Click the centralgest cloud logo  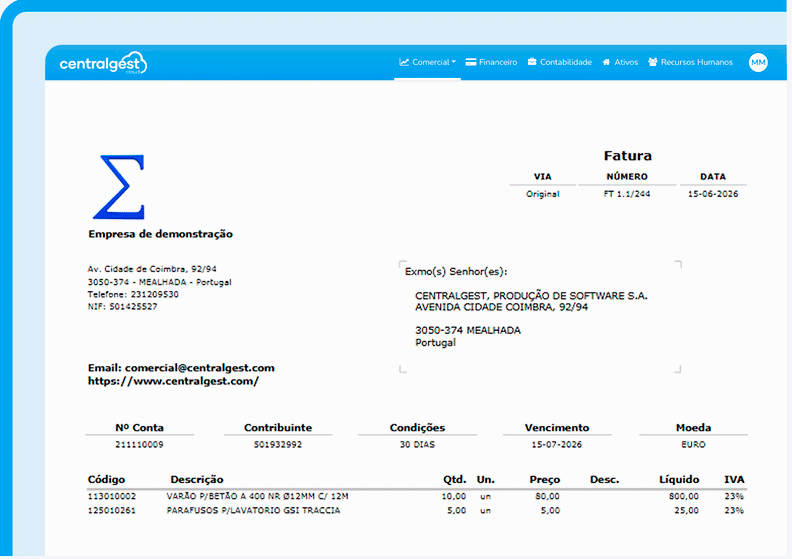103,64
